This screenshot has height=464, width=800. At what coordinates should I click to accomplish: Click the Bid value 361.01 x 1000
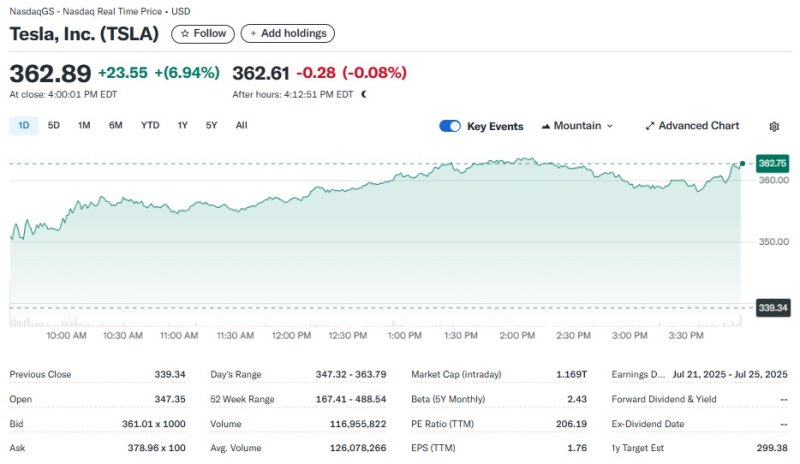pos(154,424)
